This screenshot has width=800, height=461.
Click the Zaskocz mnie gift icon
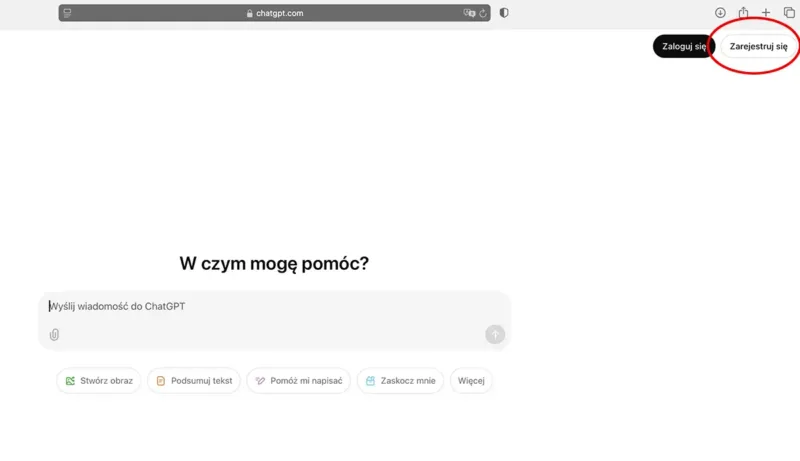pos(370,381)
